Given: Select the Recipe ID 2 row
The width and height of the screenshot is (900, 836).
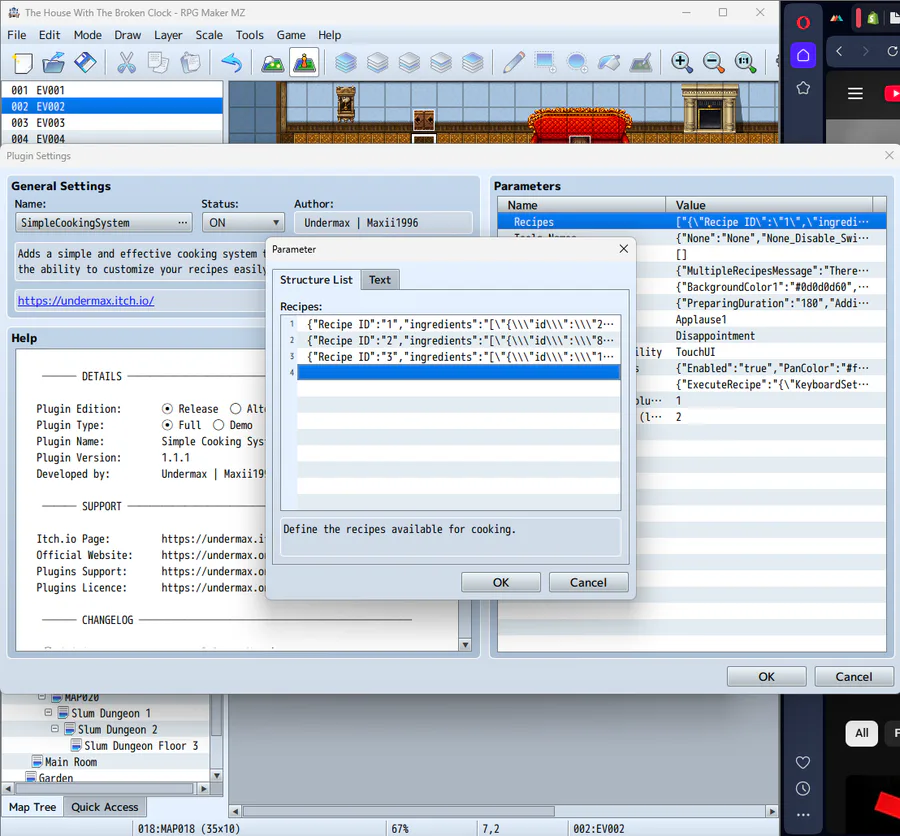Looking at the screenshot, I should click(459, 340).
